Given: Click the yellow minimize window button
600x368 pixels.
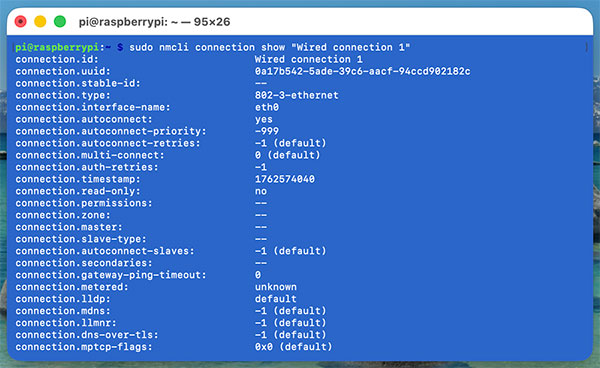Looking at the screenshot, I should click(x=40, y=21).
